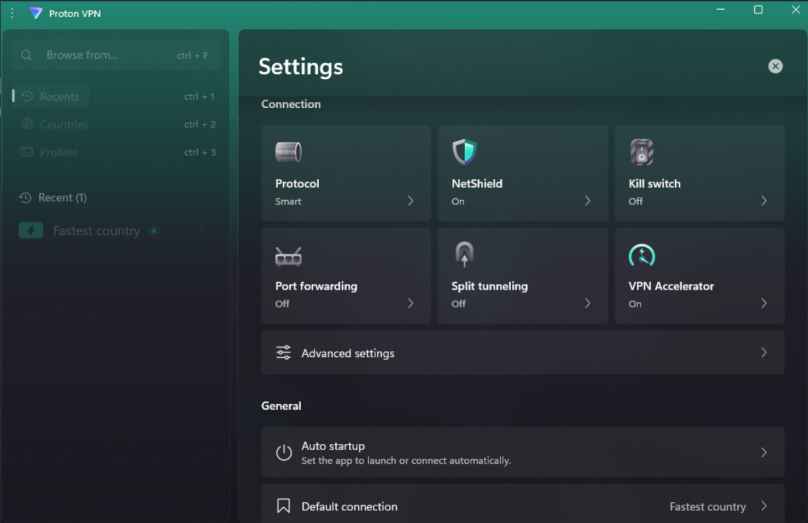Minimize the Proton VPN window
Screen dimensions: 808x523
pos(720,10)
